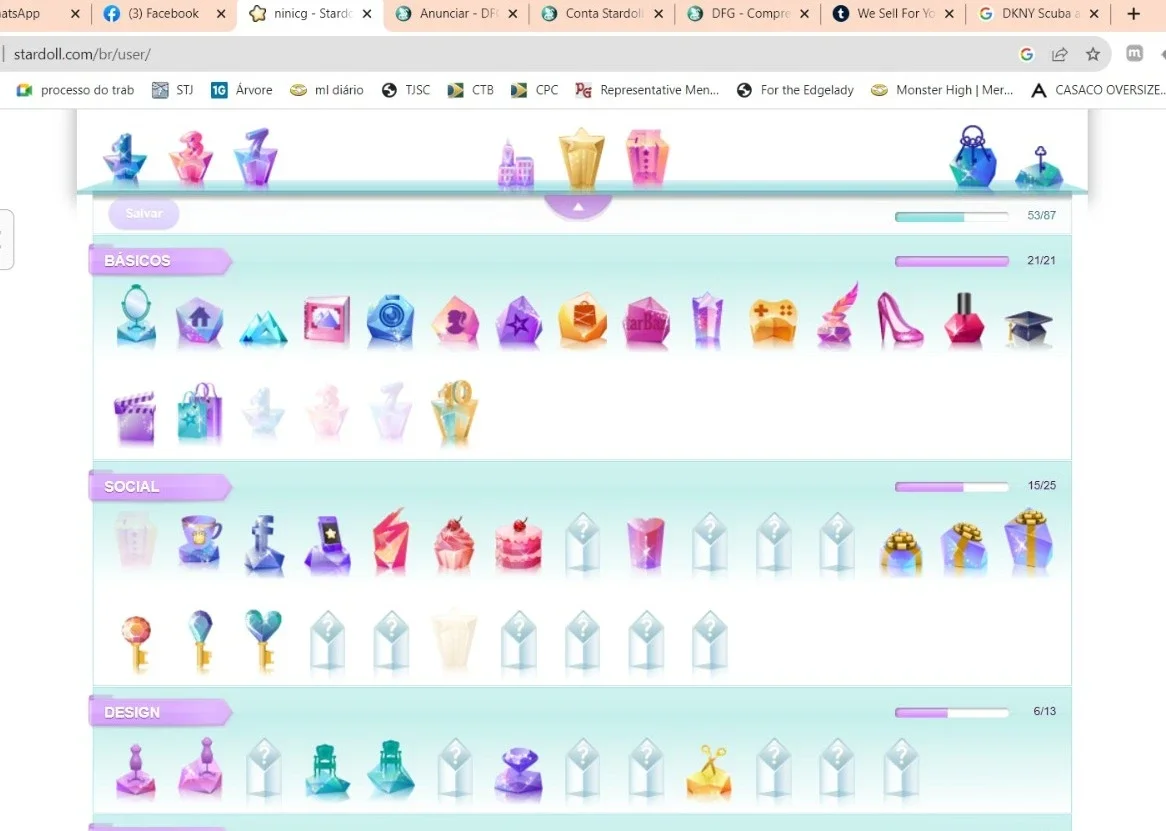Click the first purple mannequin badge
This screenshot has height=831, width=1166.
[x=136, y=772]
